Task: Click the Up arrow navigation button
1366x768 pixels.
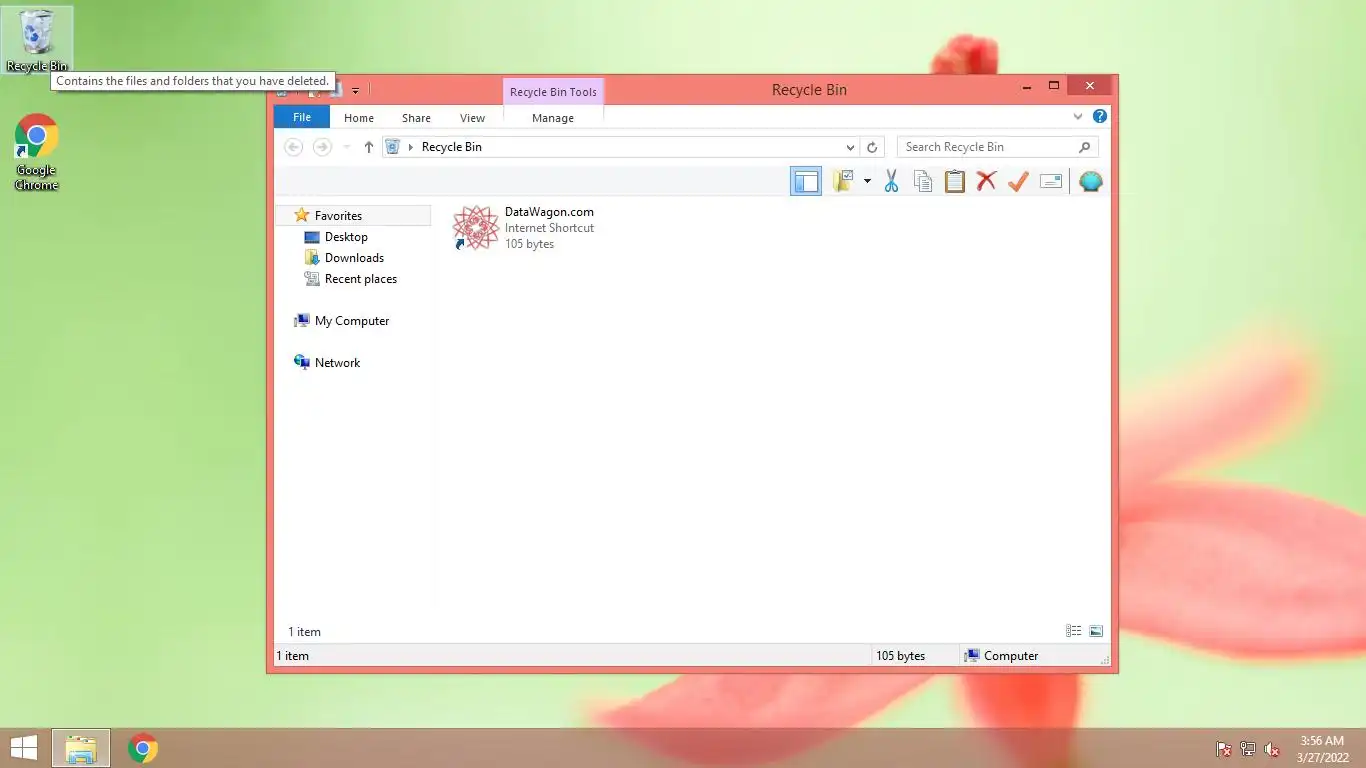Action: 368,147
